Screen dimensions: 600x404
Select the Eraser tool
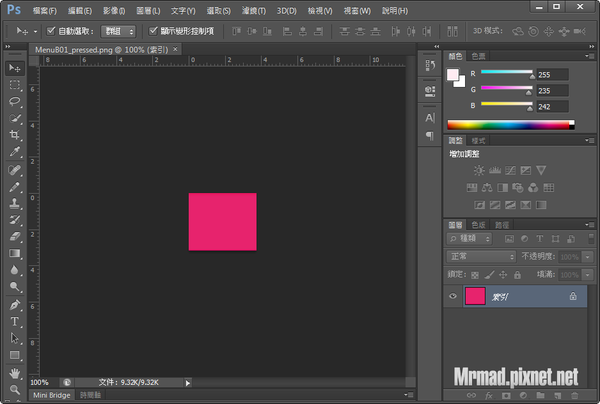coord(15,236)
